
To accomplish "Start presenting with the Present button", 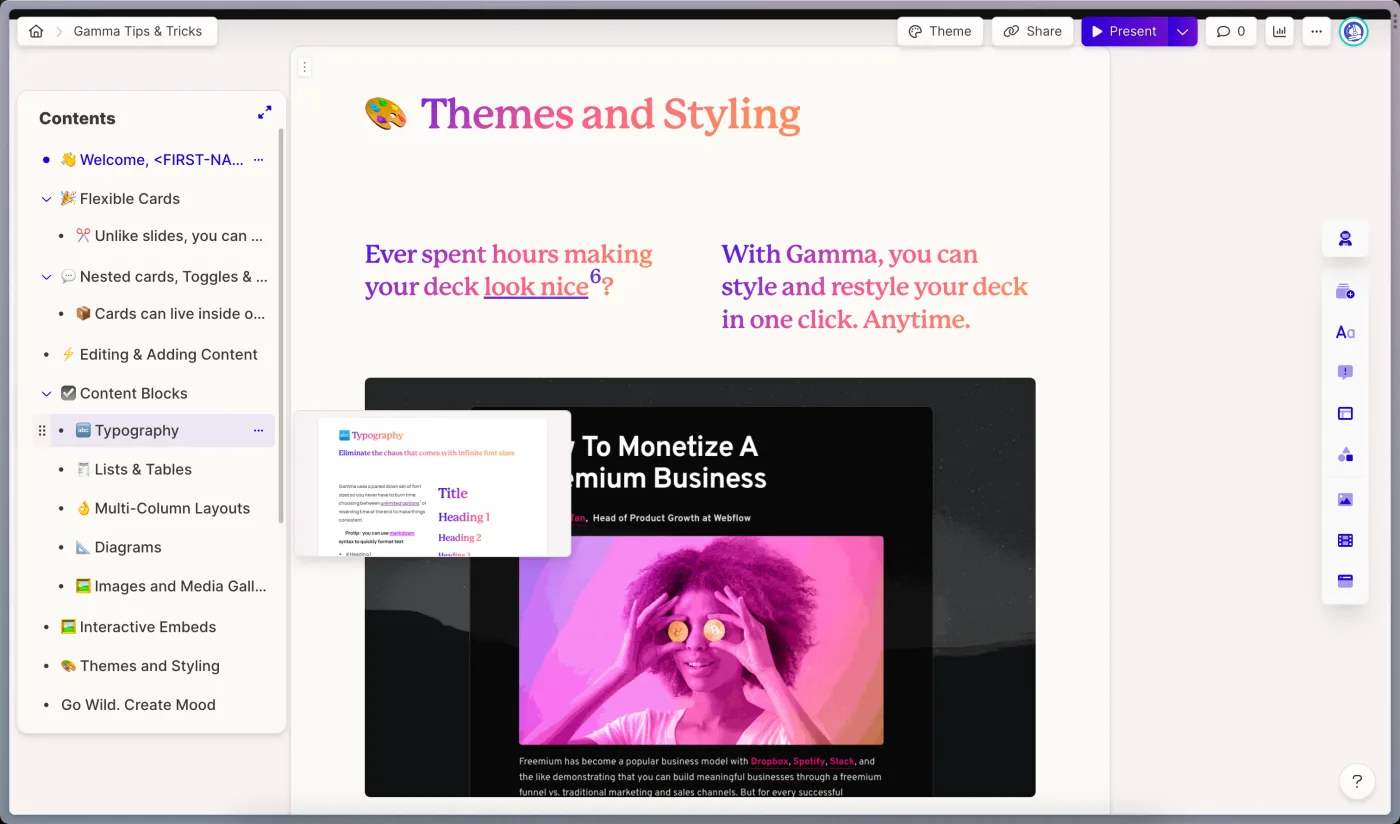I will pyautogui.click(x=1124, y=31).
